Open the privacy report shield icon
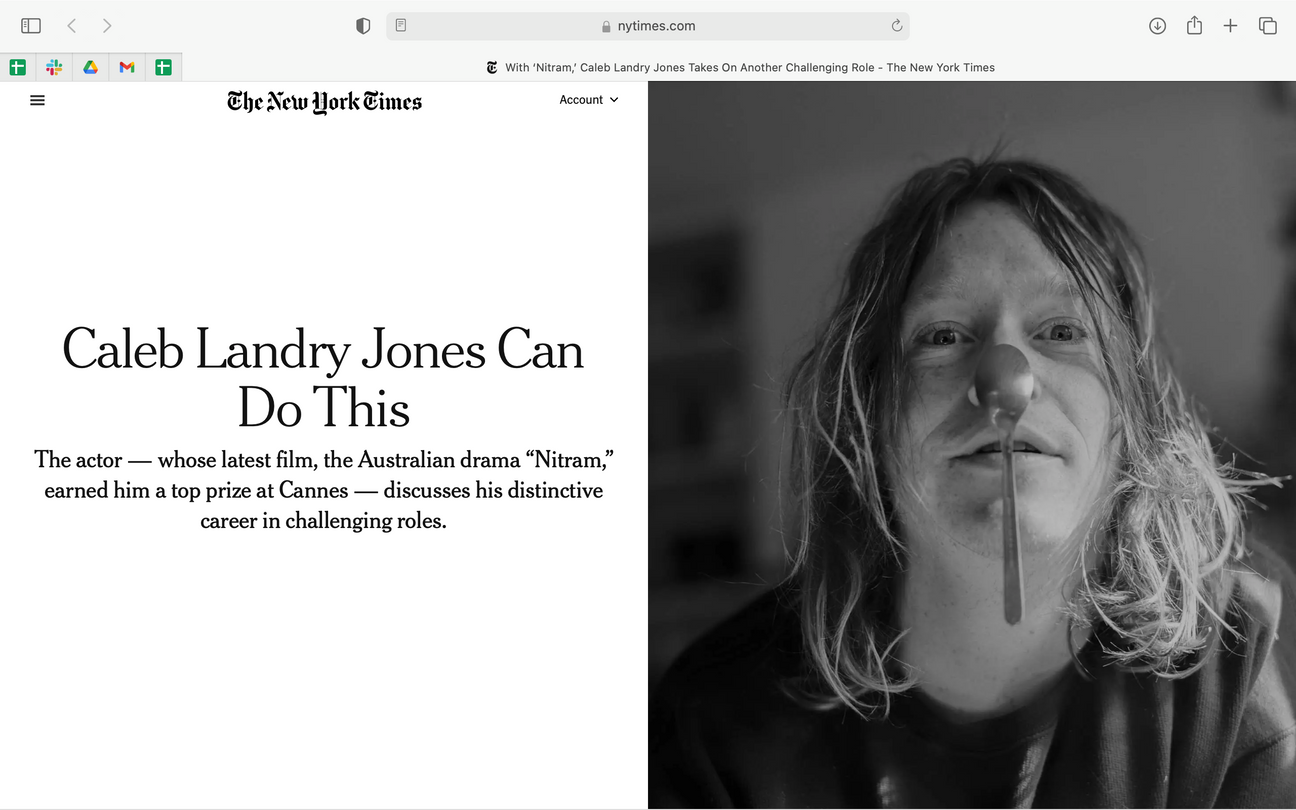1296x810 pixels. click(363, 26)
